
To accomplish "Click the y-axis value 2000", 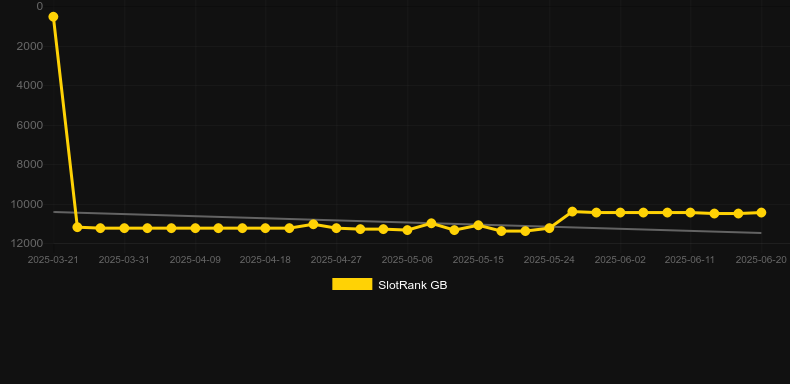I will pos(30,46).
